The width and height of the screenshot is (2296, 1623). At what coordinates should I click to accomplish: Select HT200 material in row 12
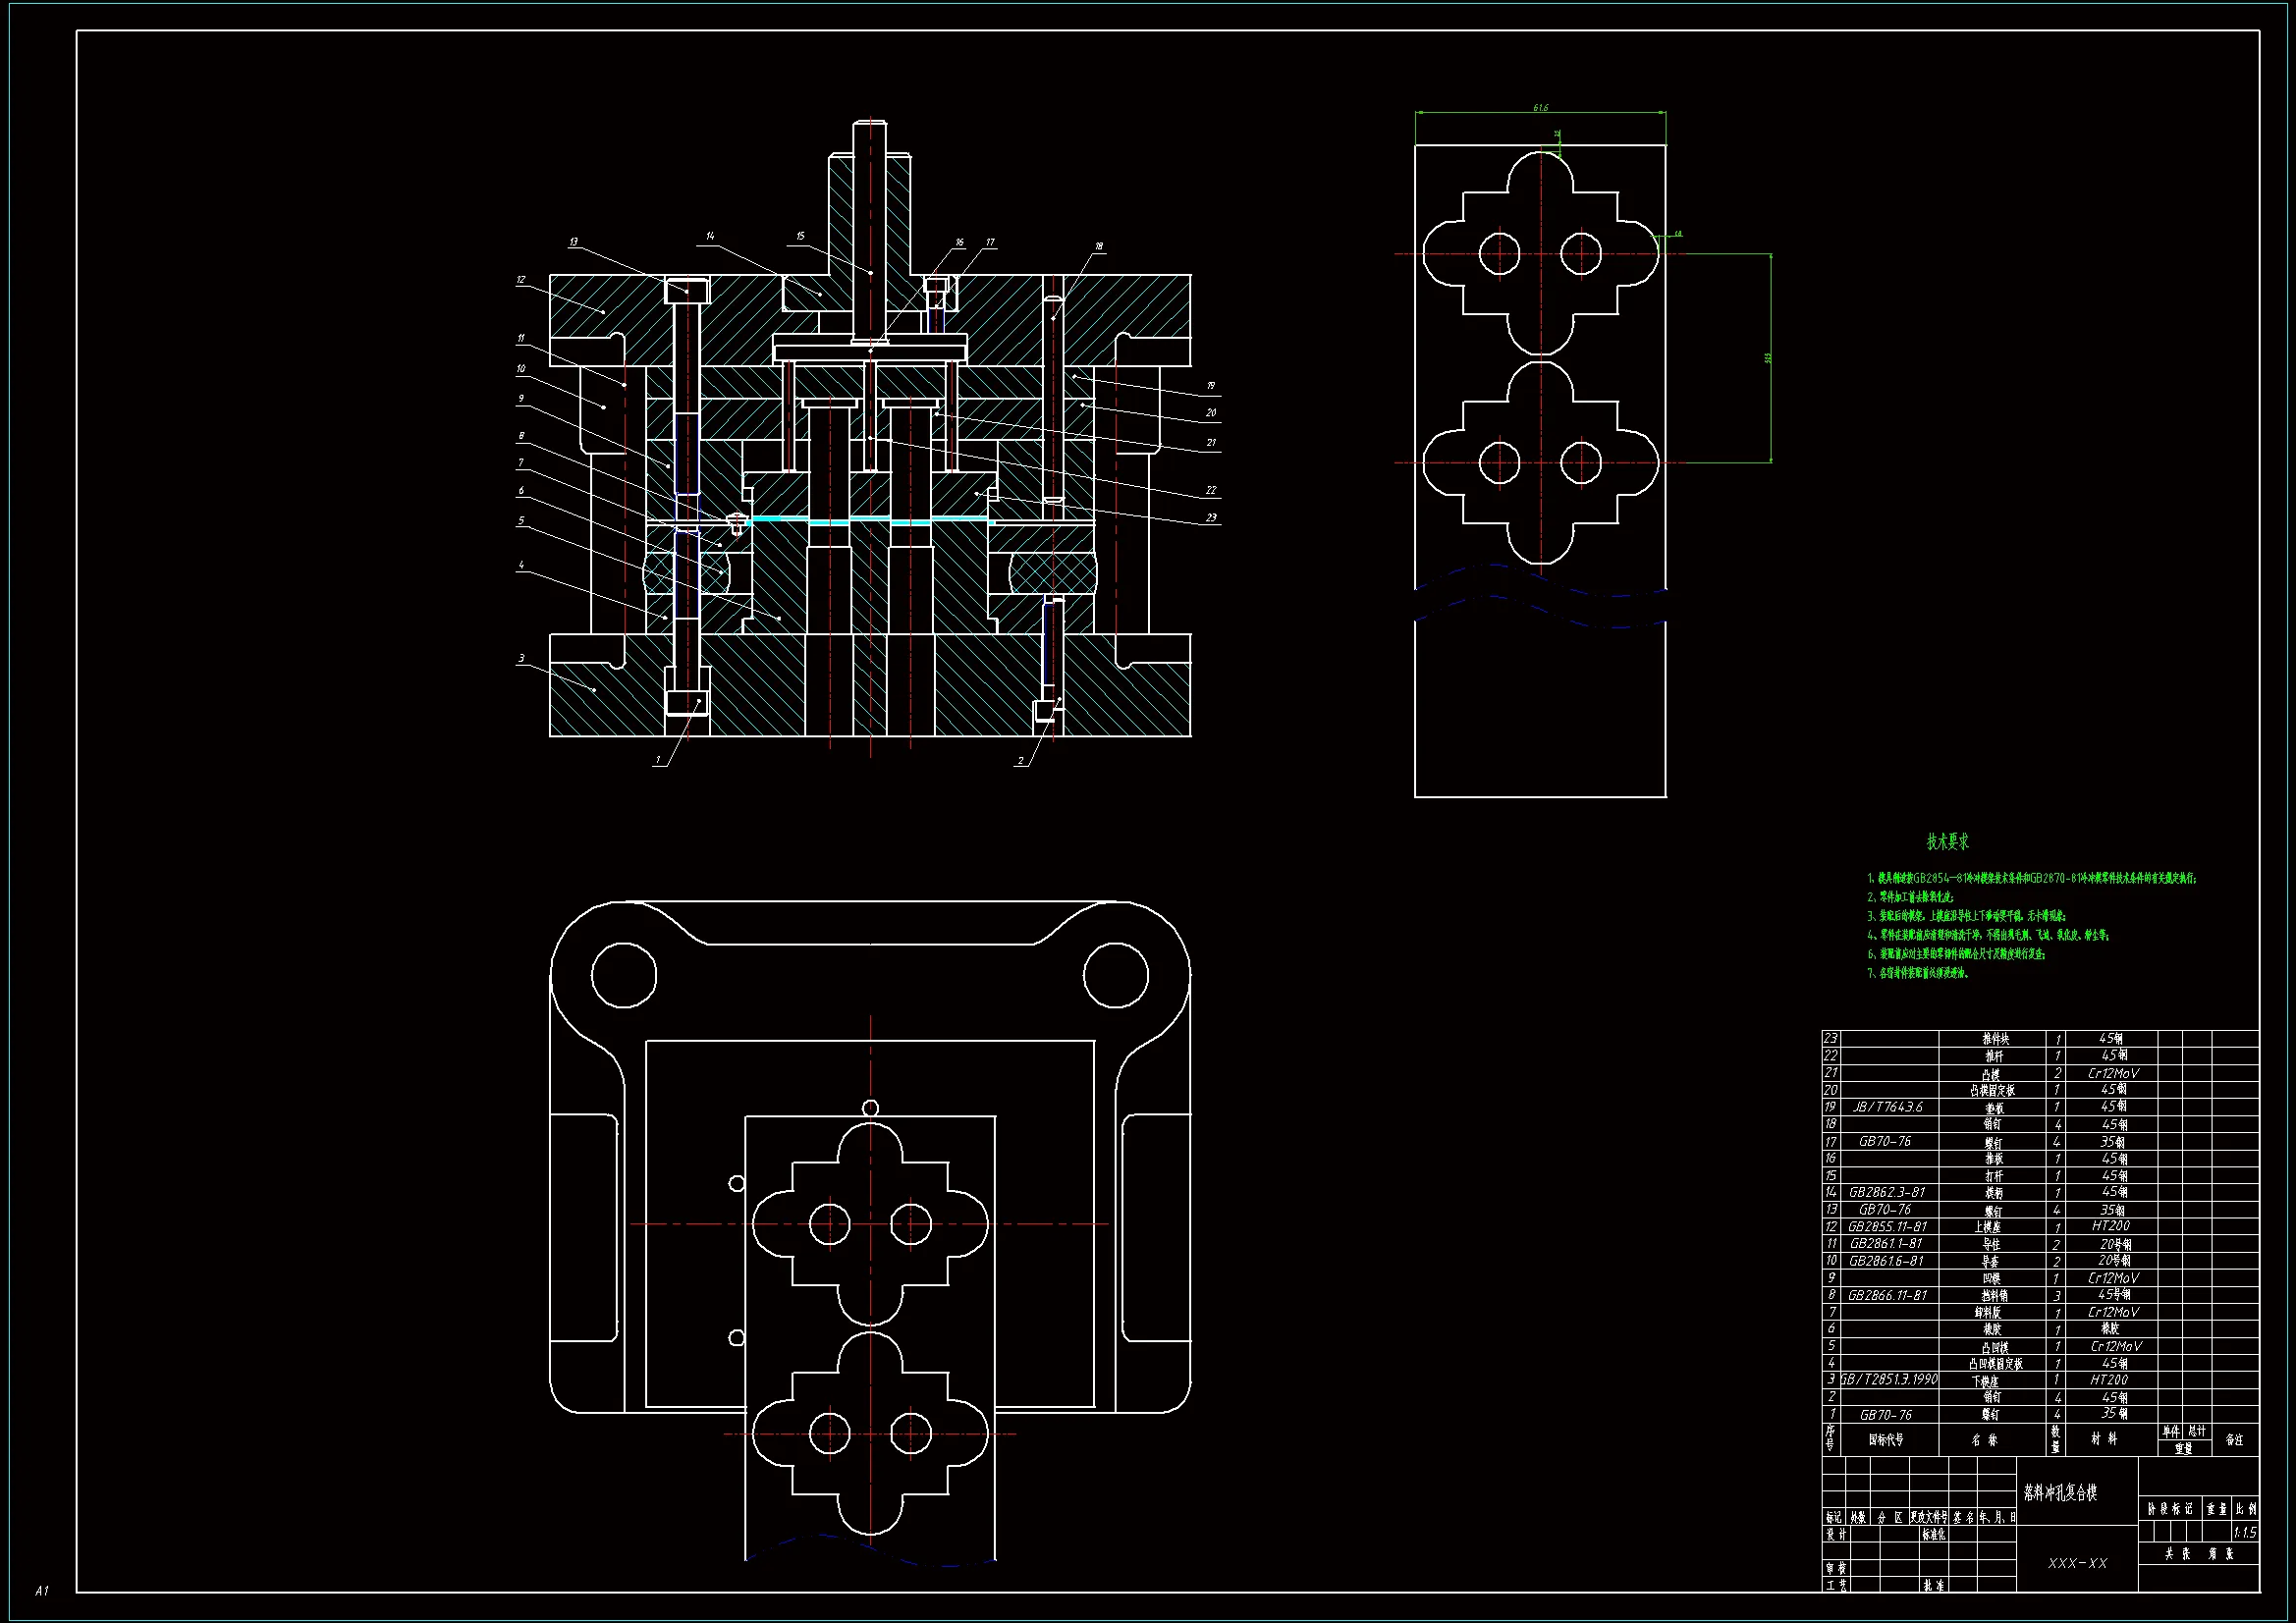(2110, 1226)
